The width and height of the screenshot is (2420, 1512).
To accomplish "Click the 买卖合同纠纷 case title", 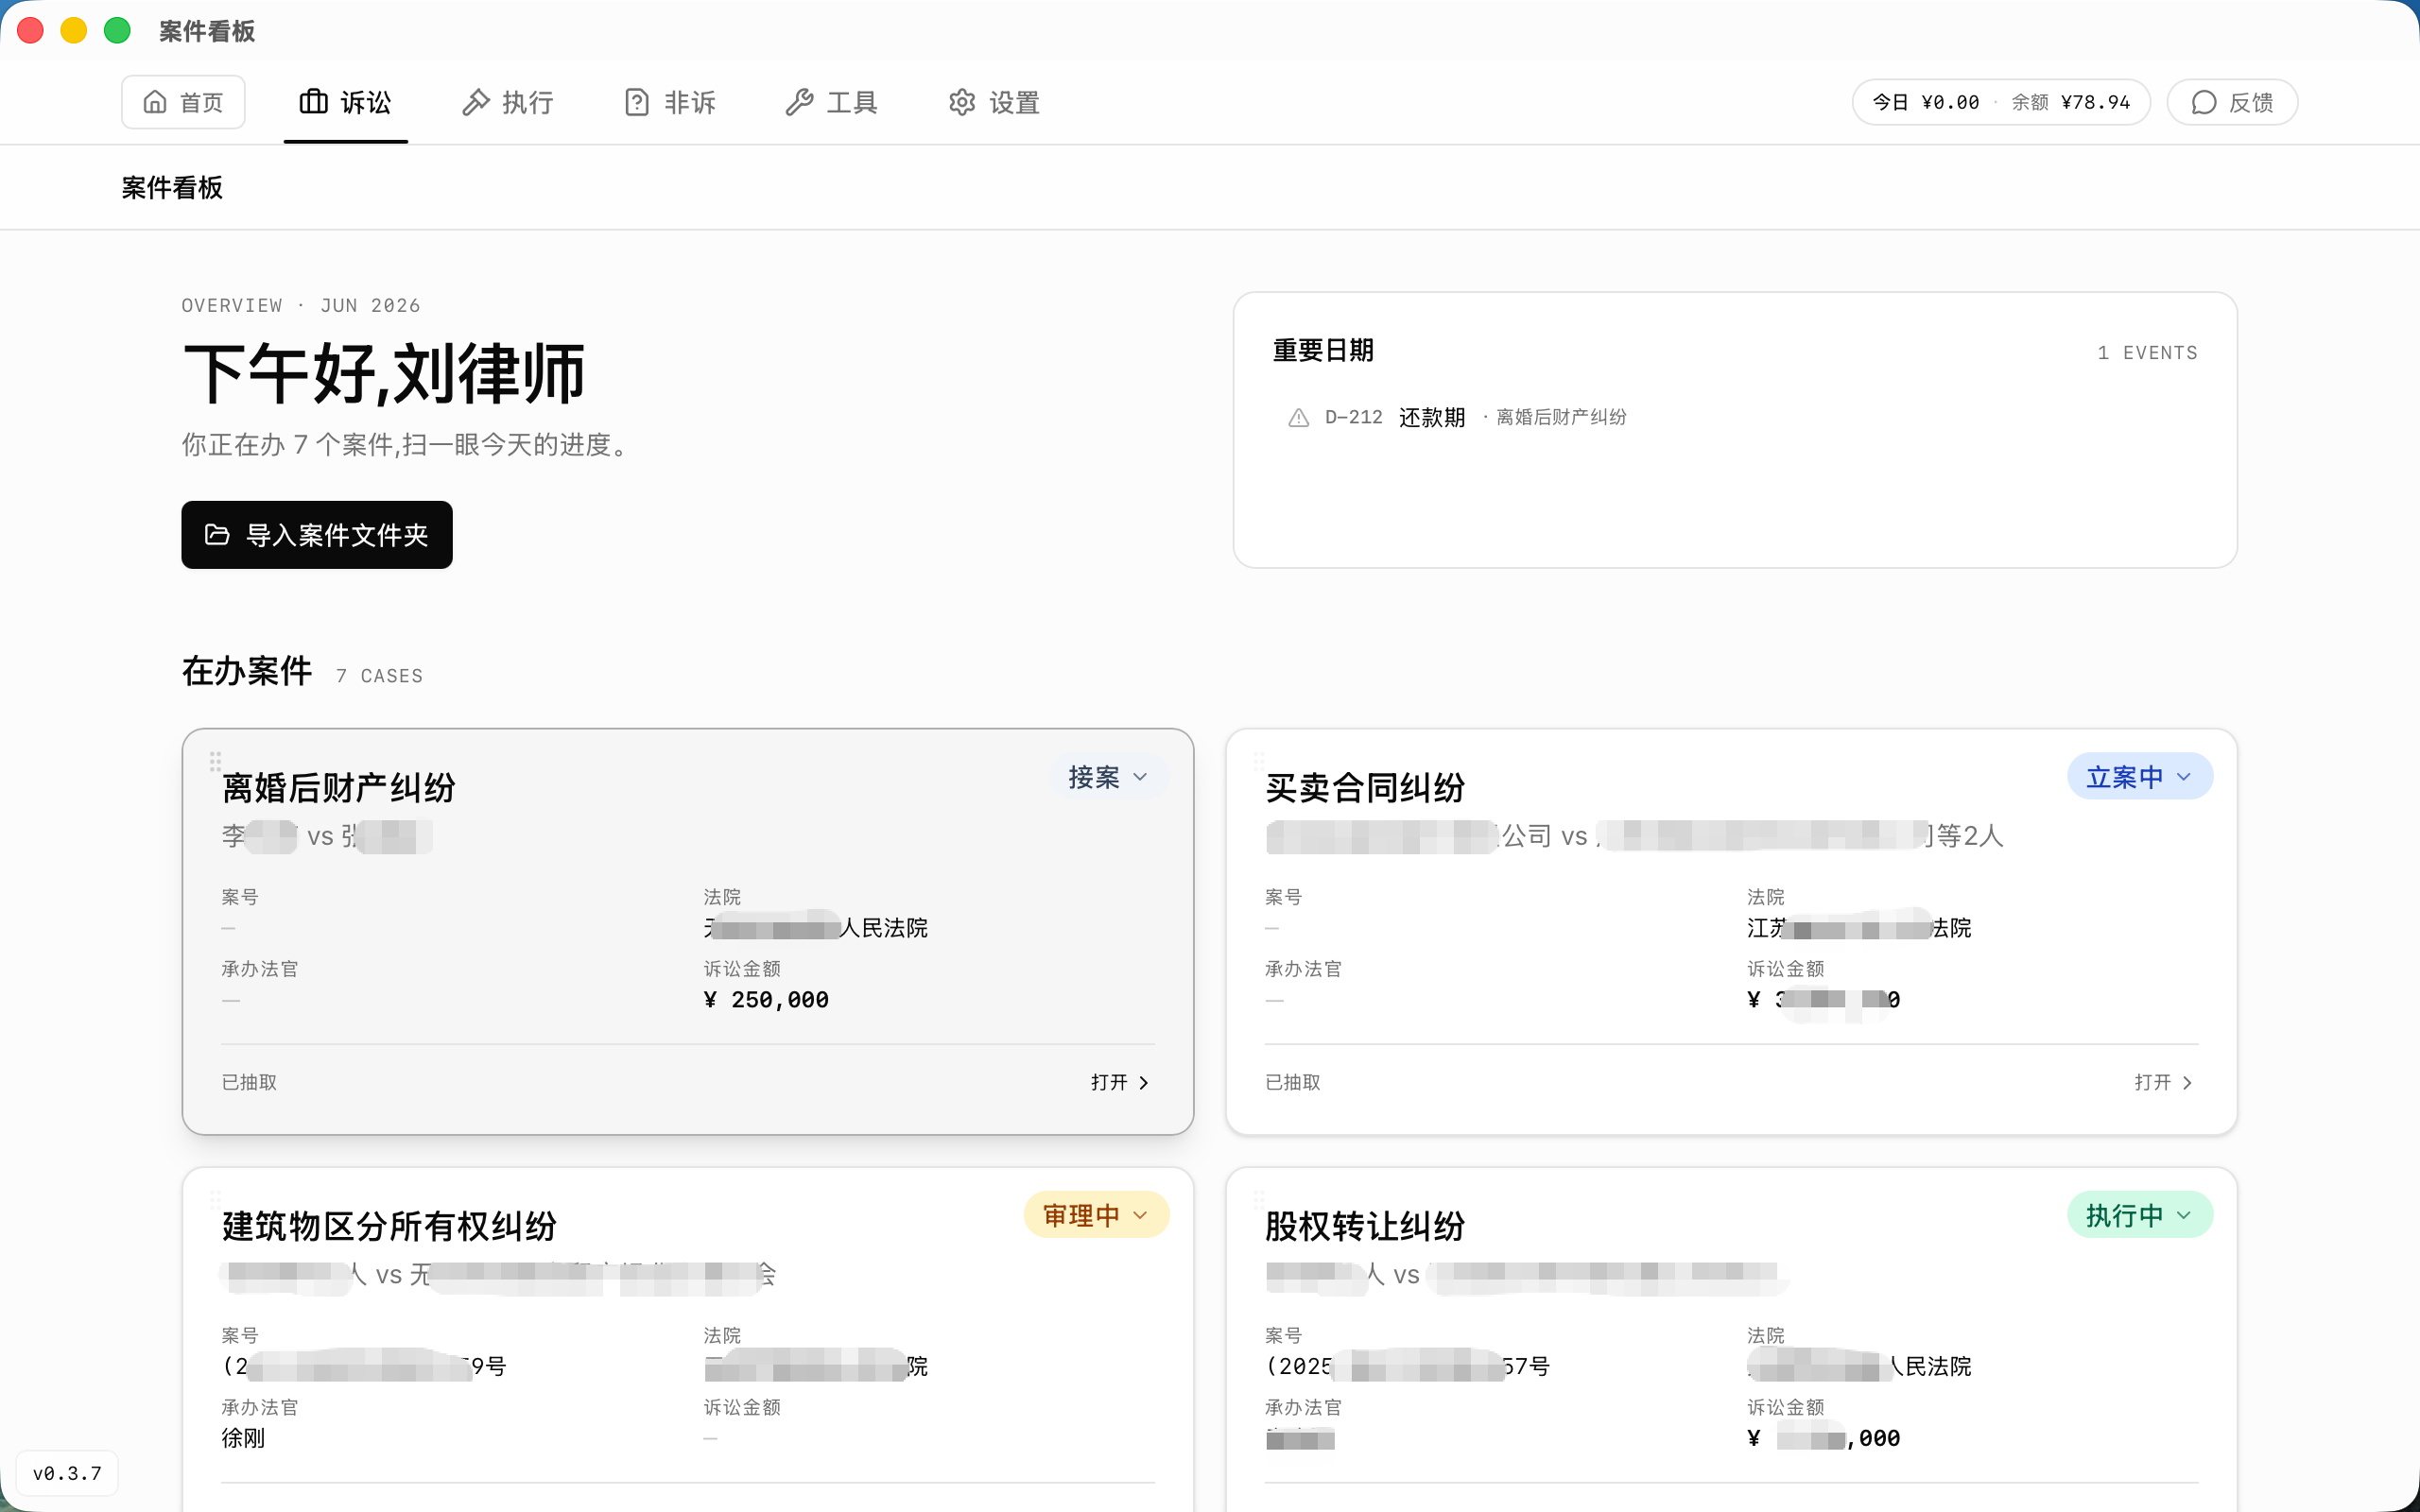I will tap(1364, 788).
